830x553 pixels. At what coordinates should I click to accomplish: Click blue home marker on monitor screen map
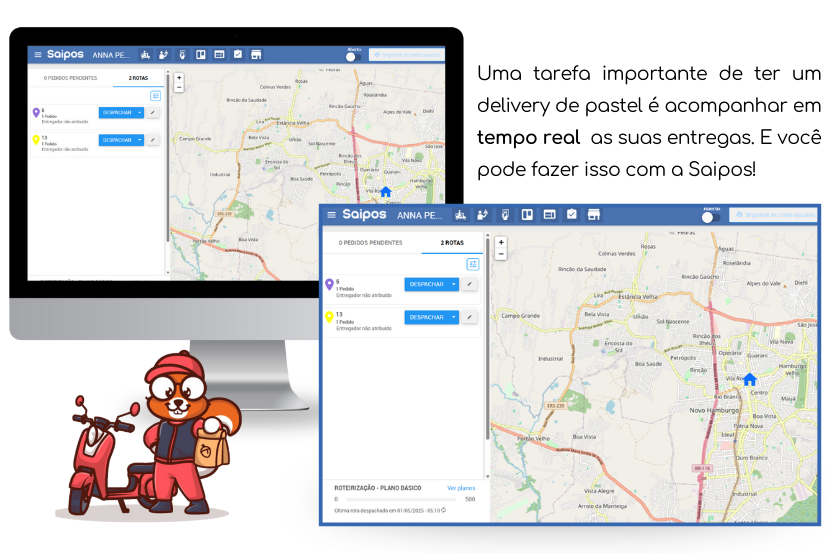[386, 192]
